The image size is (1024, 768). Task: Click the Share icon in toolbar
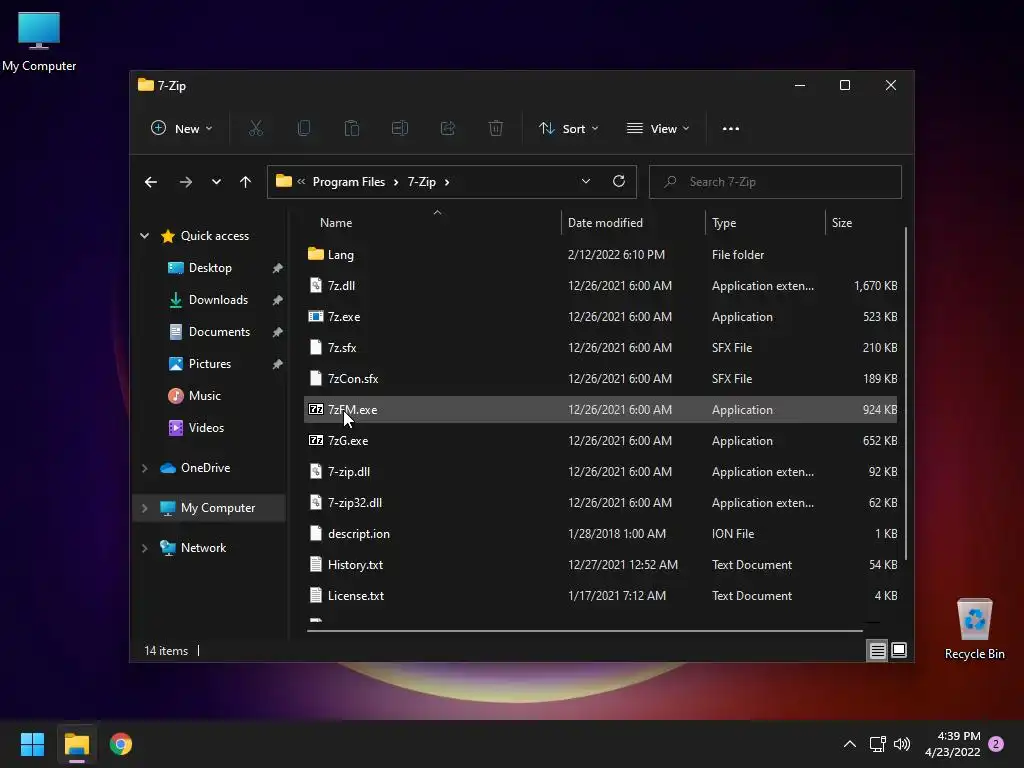coord(448,129)
